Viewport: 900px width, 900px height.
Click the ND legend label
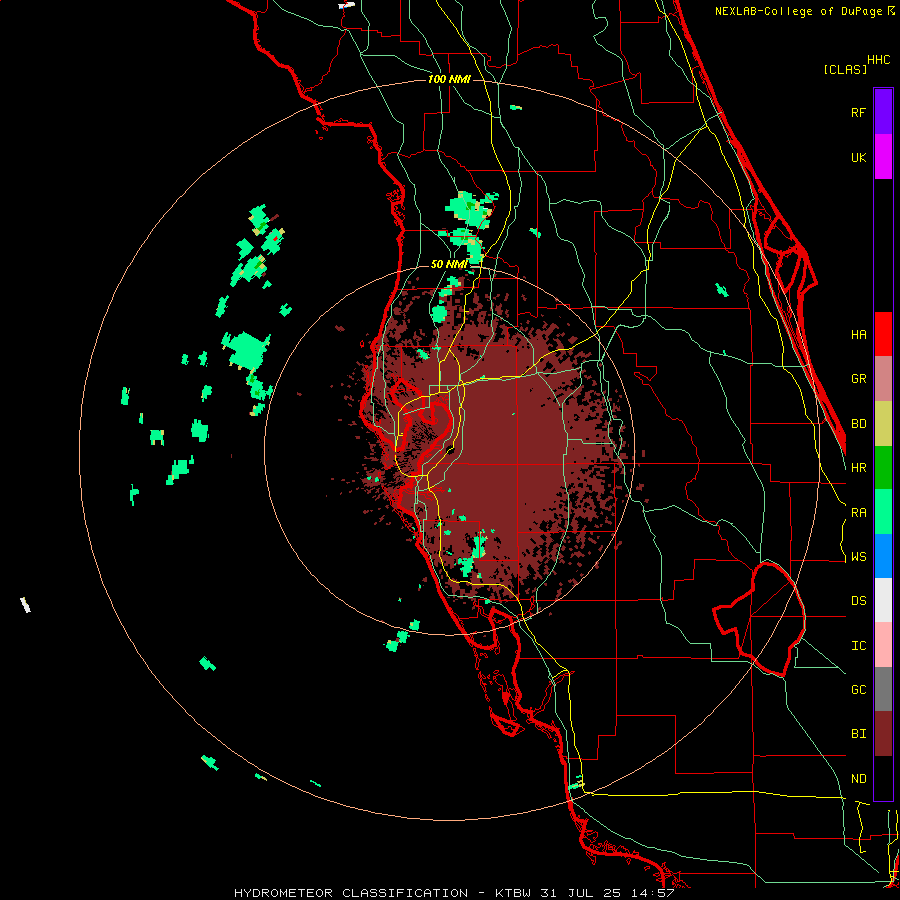point(858,779)
